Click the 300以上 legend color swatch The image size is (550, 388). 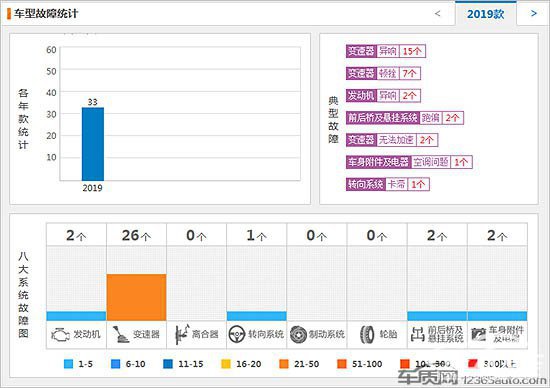click(x=473, y=363)
